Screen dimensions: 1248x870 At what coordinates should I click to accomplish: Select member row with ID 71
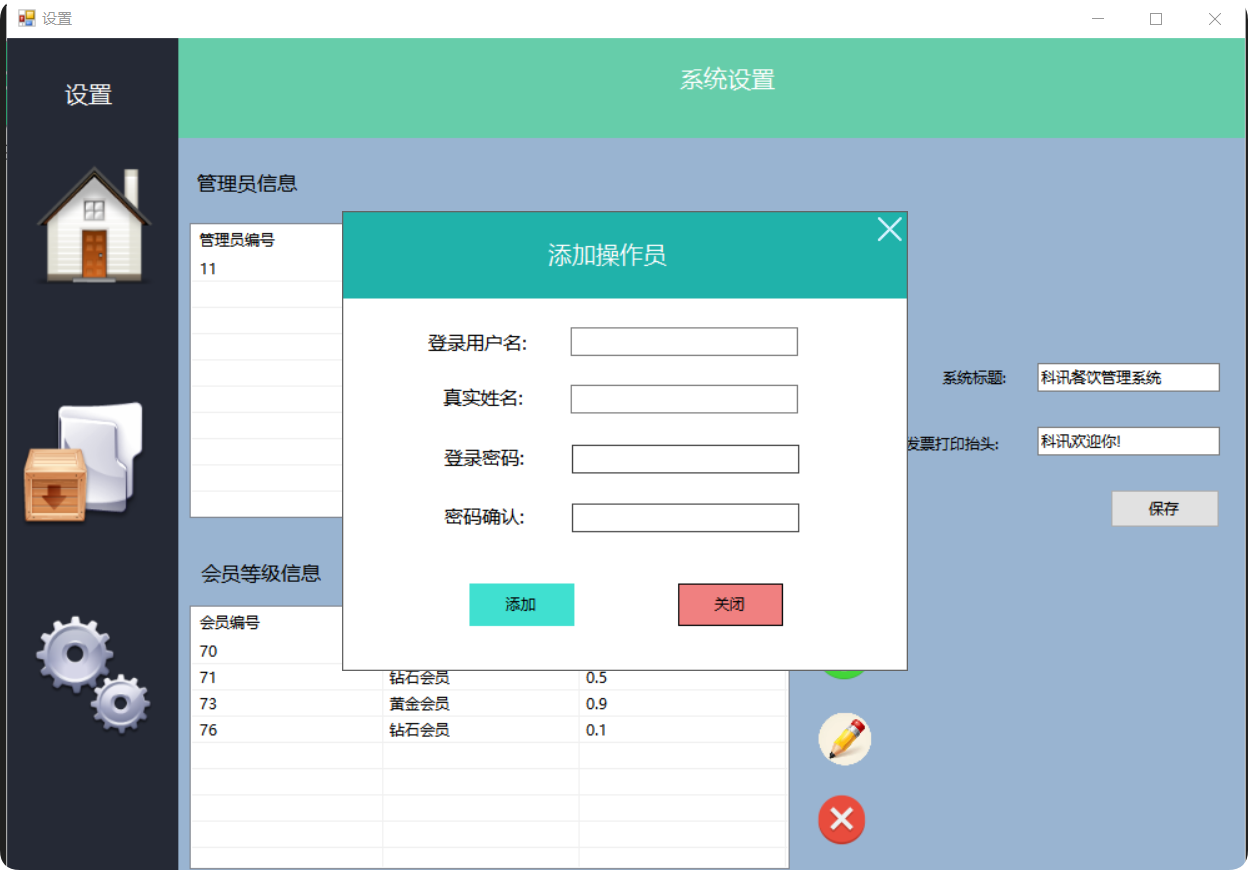[489, 677]
